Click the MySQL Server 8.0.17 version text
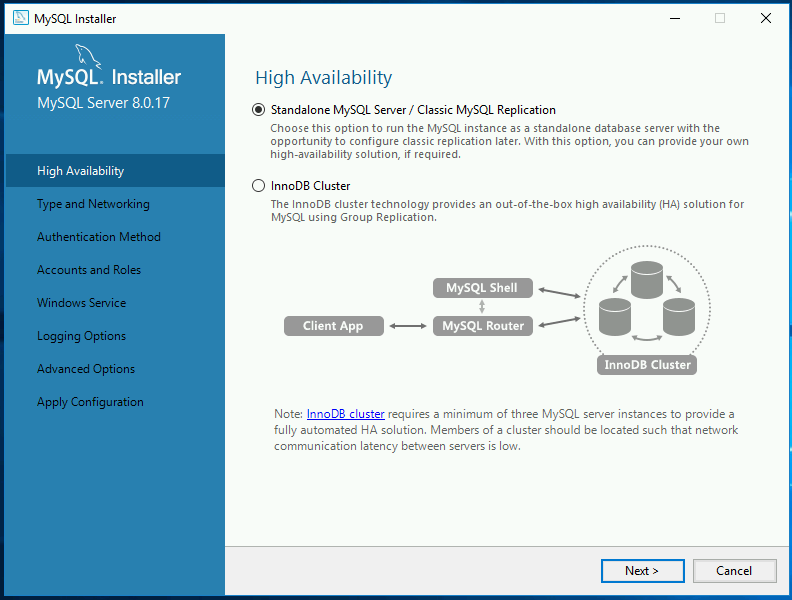The height and width of the screenshot is (600, 792). pyautogui.click(x=104, y=103)
